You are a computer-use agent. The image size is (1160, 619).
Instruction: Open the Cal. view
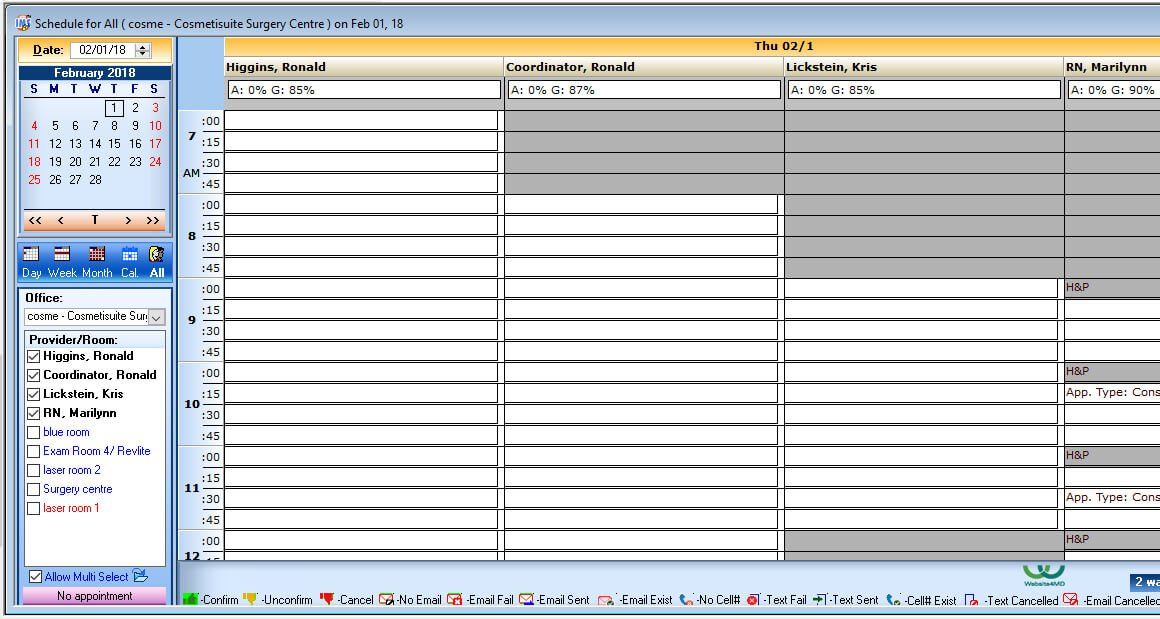[129, 263]
